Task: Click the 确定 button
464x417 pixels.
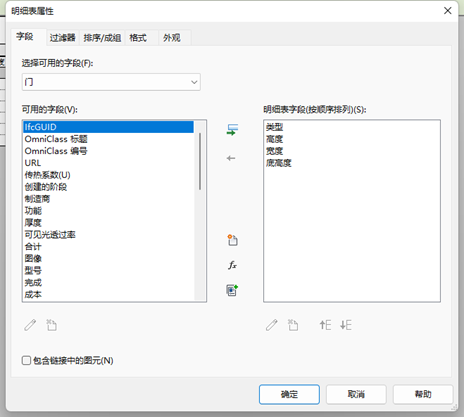Action: pyautogui.click(x=289, y=394)
